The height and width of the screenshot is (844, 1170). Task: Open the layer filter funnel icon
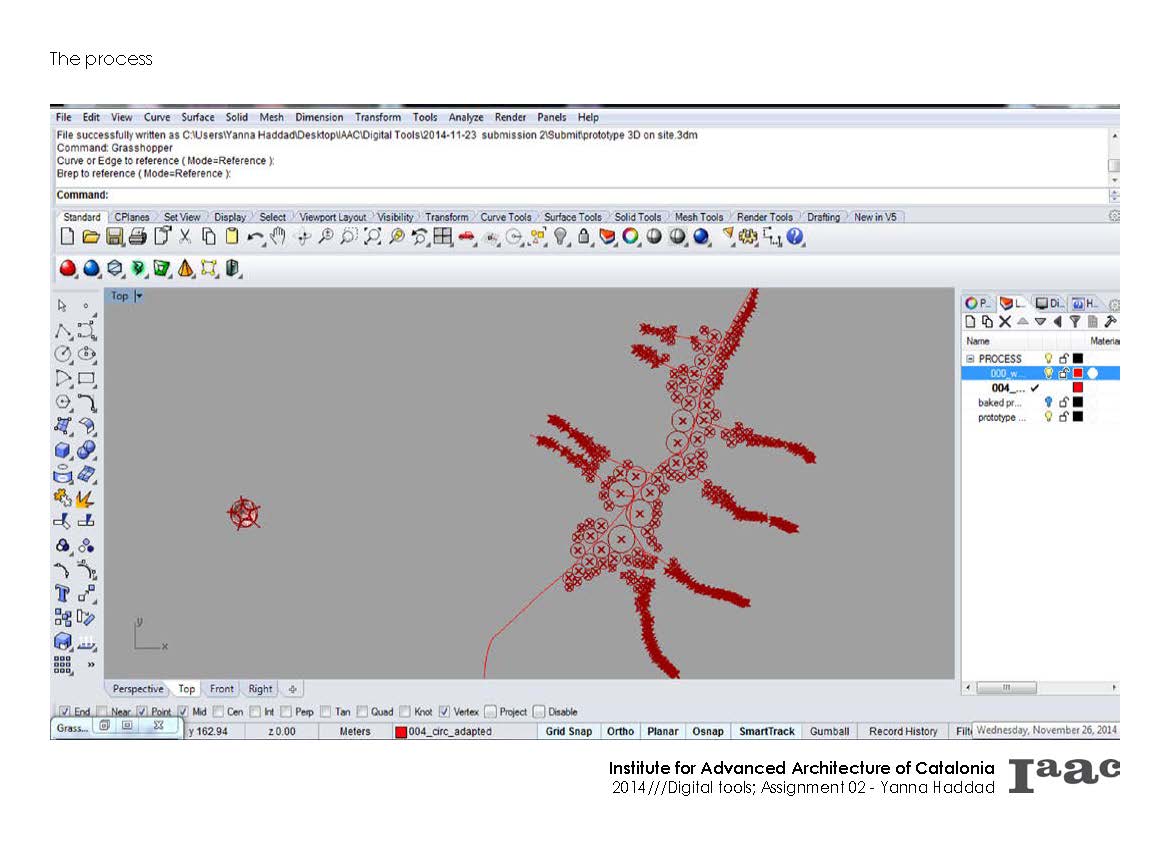(x=1075, y=321)
